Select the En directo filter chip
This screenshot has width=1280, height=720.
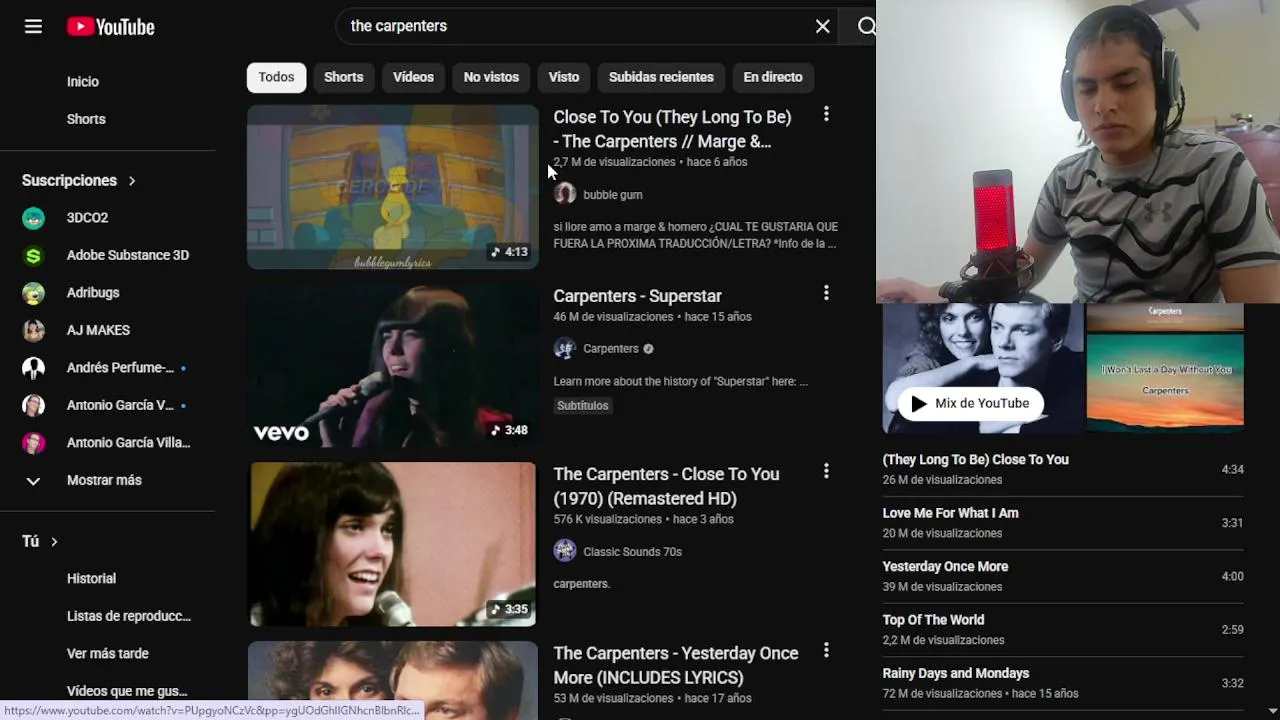pyautogui.click(x=773, y=77)
